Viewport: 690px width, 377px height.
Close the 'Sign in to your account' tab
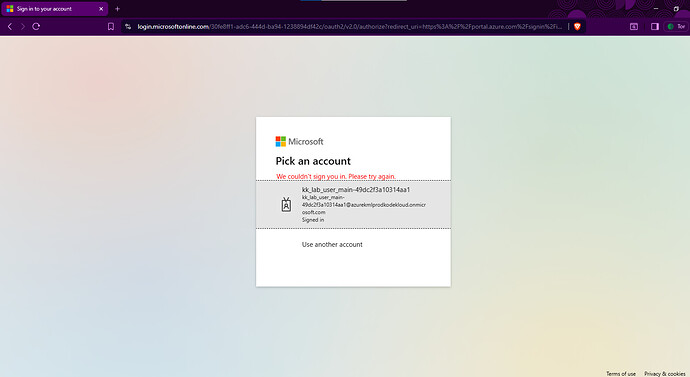[x=101, y=9]
